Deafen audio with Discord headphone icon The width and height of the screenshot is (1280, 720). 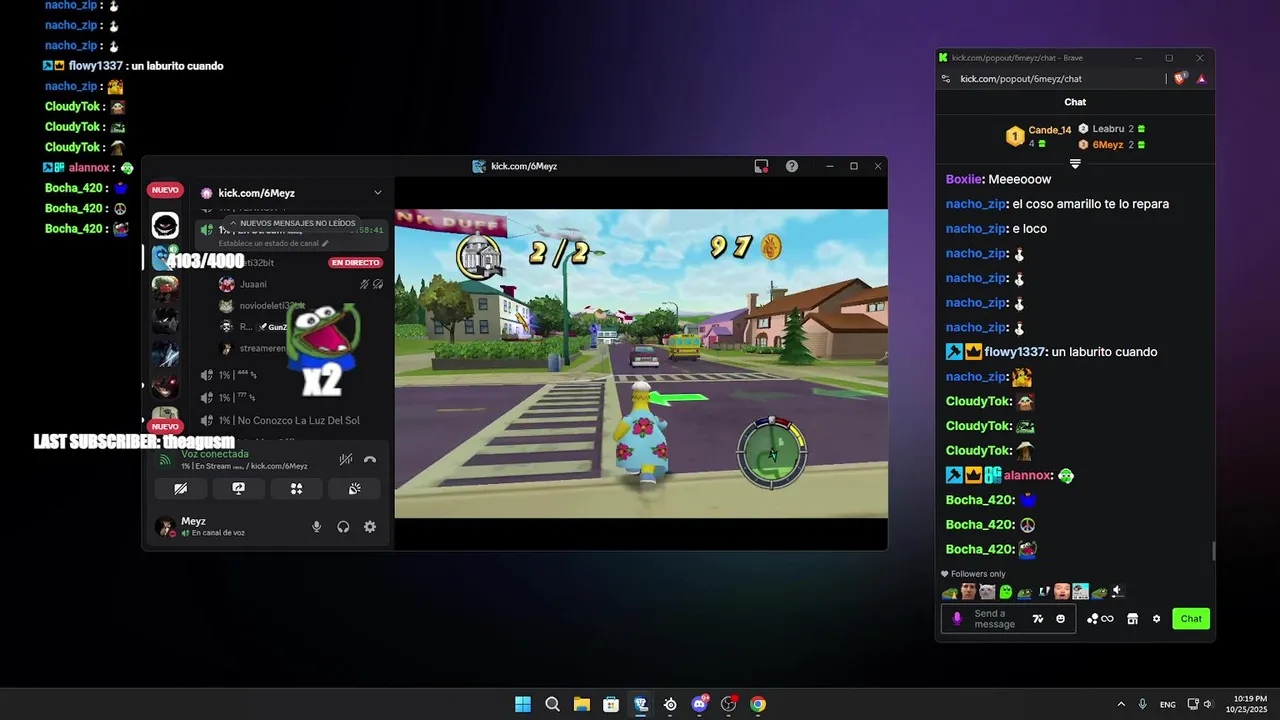click(x=343, y=527)
